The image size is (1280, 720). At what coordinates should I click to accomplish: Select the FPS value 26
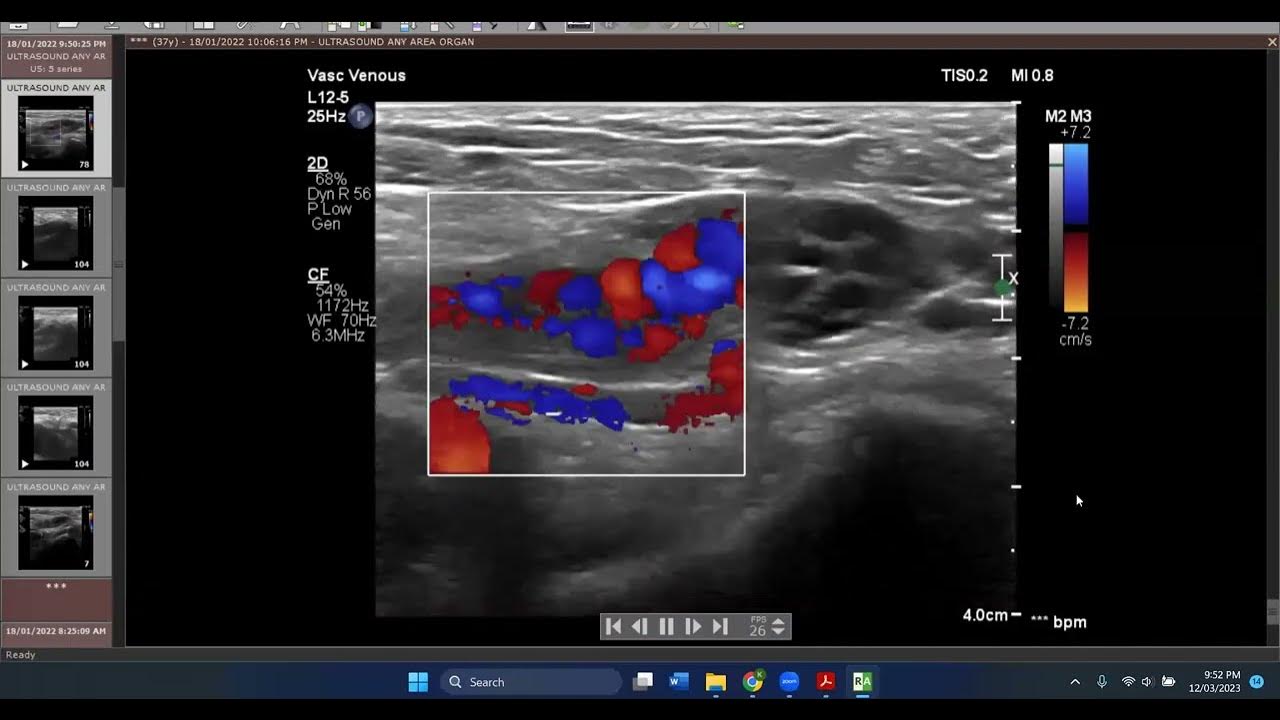coord(757,631)
